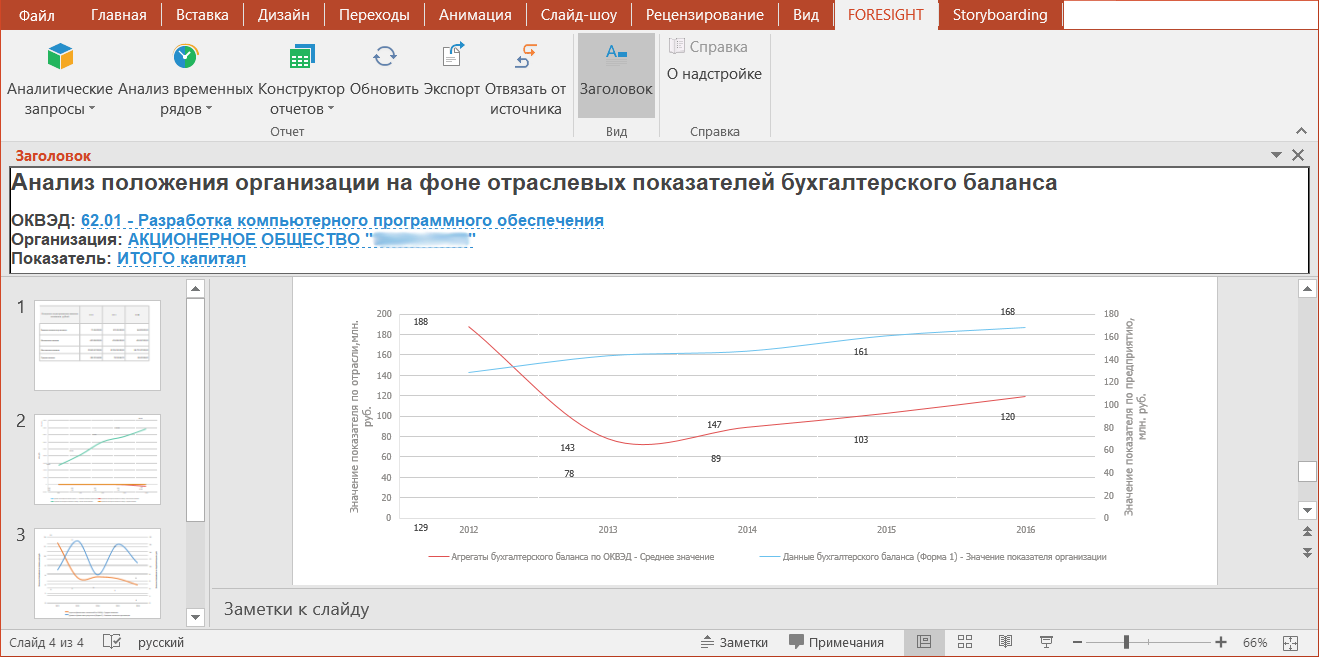Start slideshow from status bar icon
The width and height of the screenshot is (1319, 657).
tap(1045, 642)
